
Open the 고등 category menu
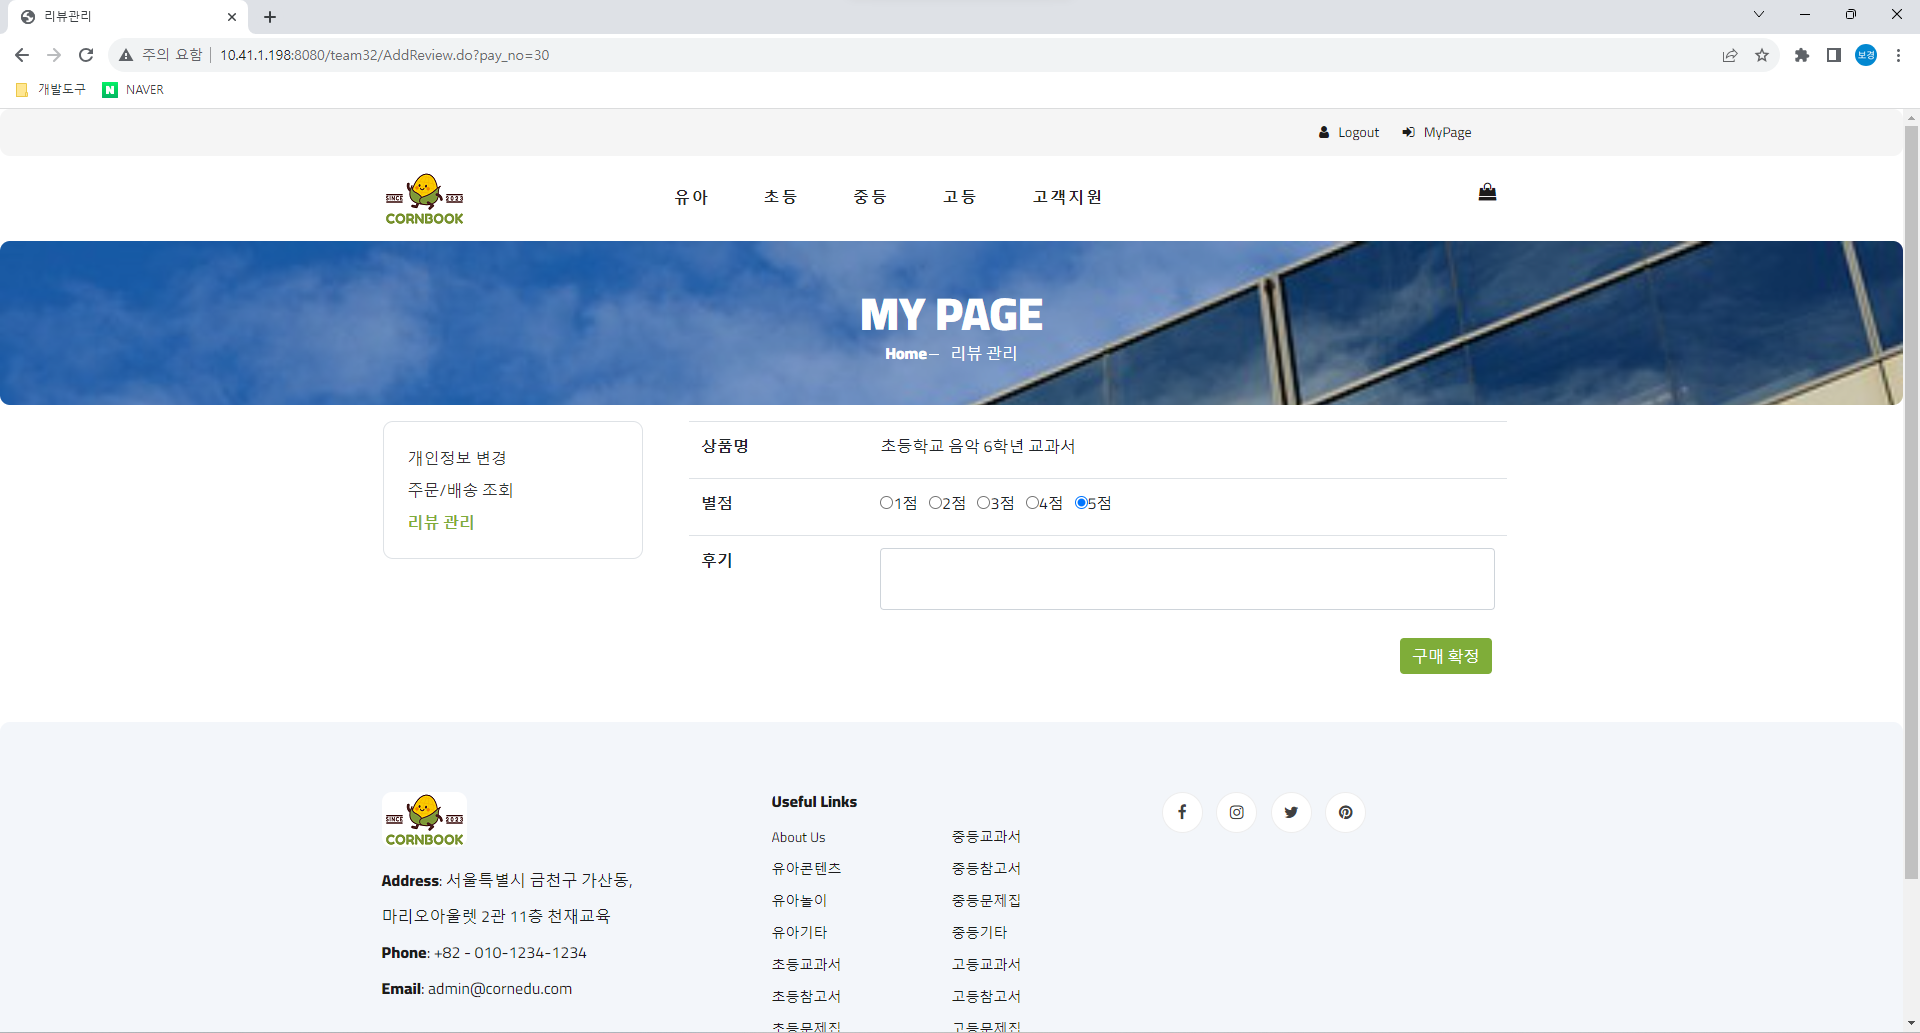point(959,197)
